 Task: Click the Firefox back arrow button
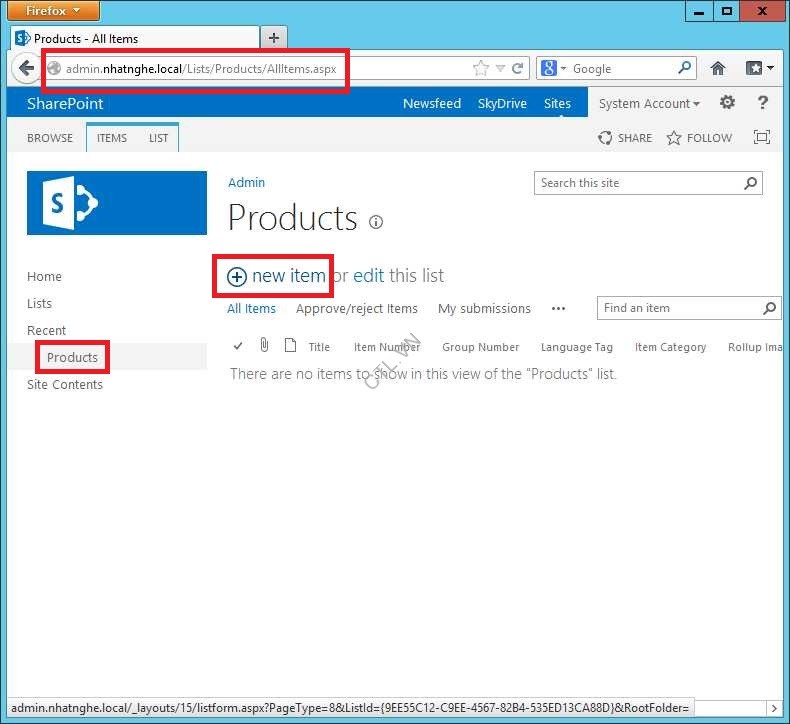point(26,69)
